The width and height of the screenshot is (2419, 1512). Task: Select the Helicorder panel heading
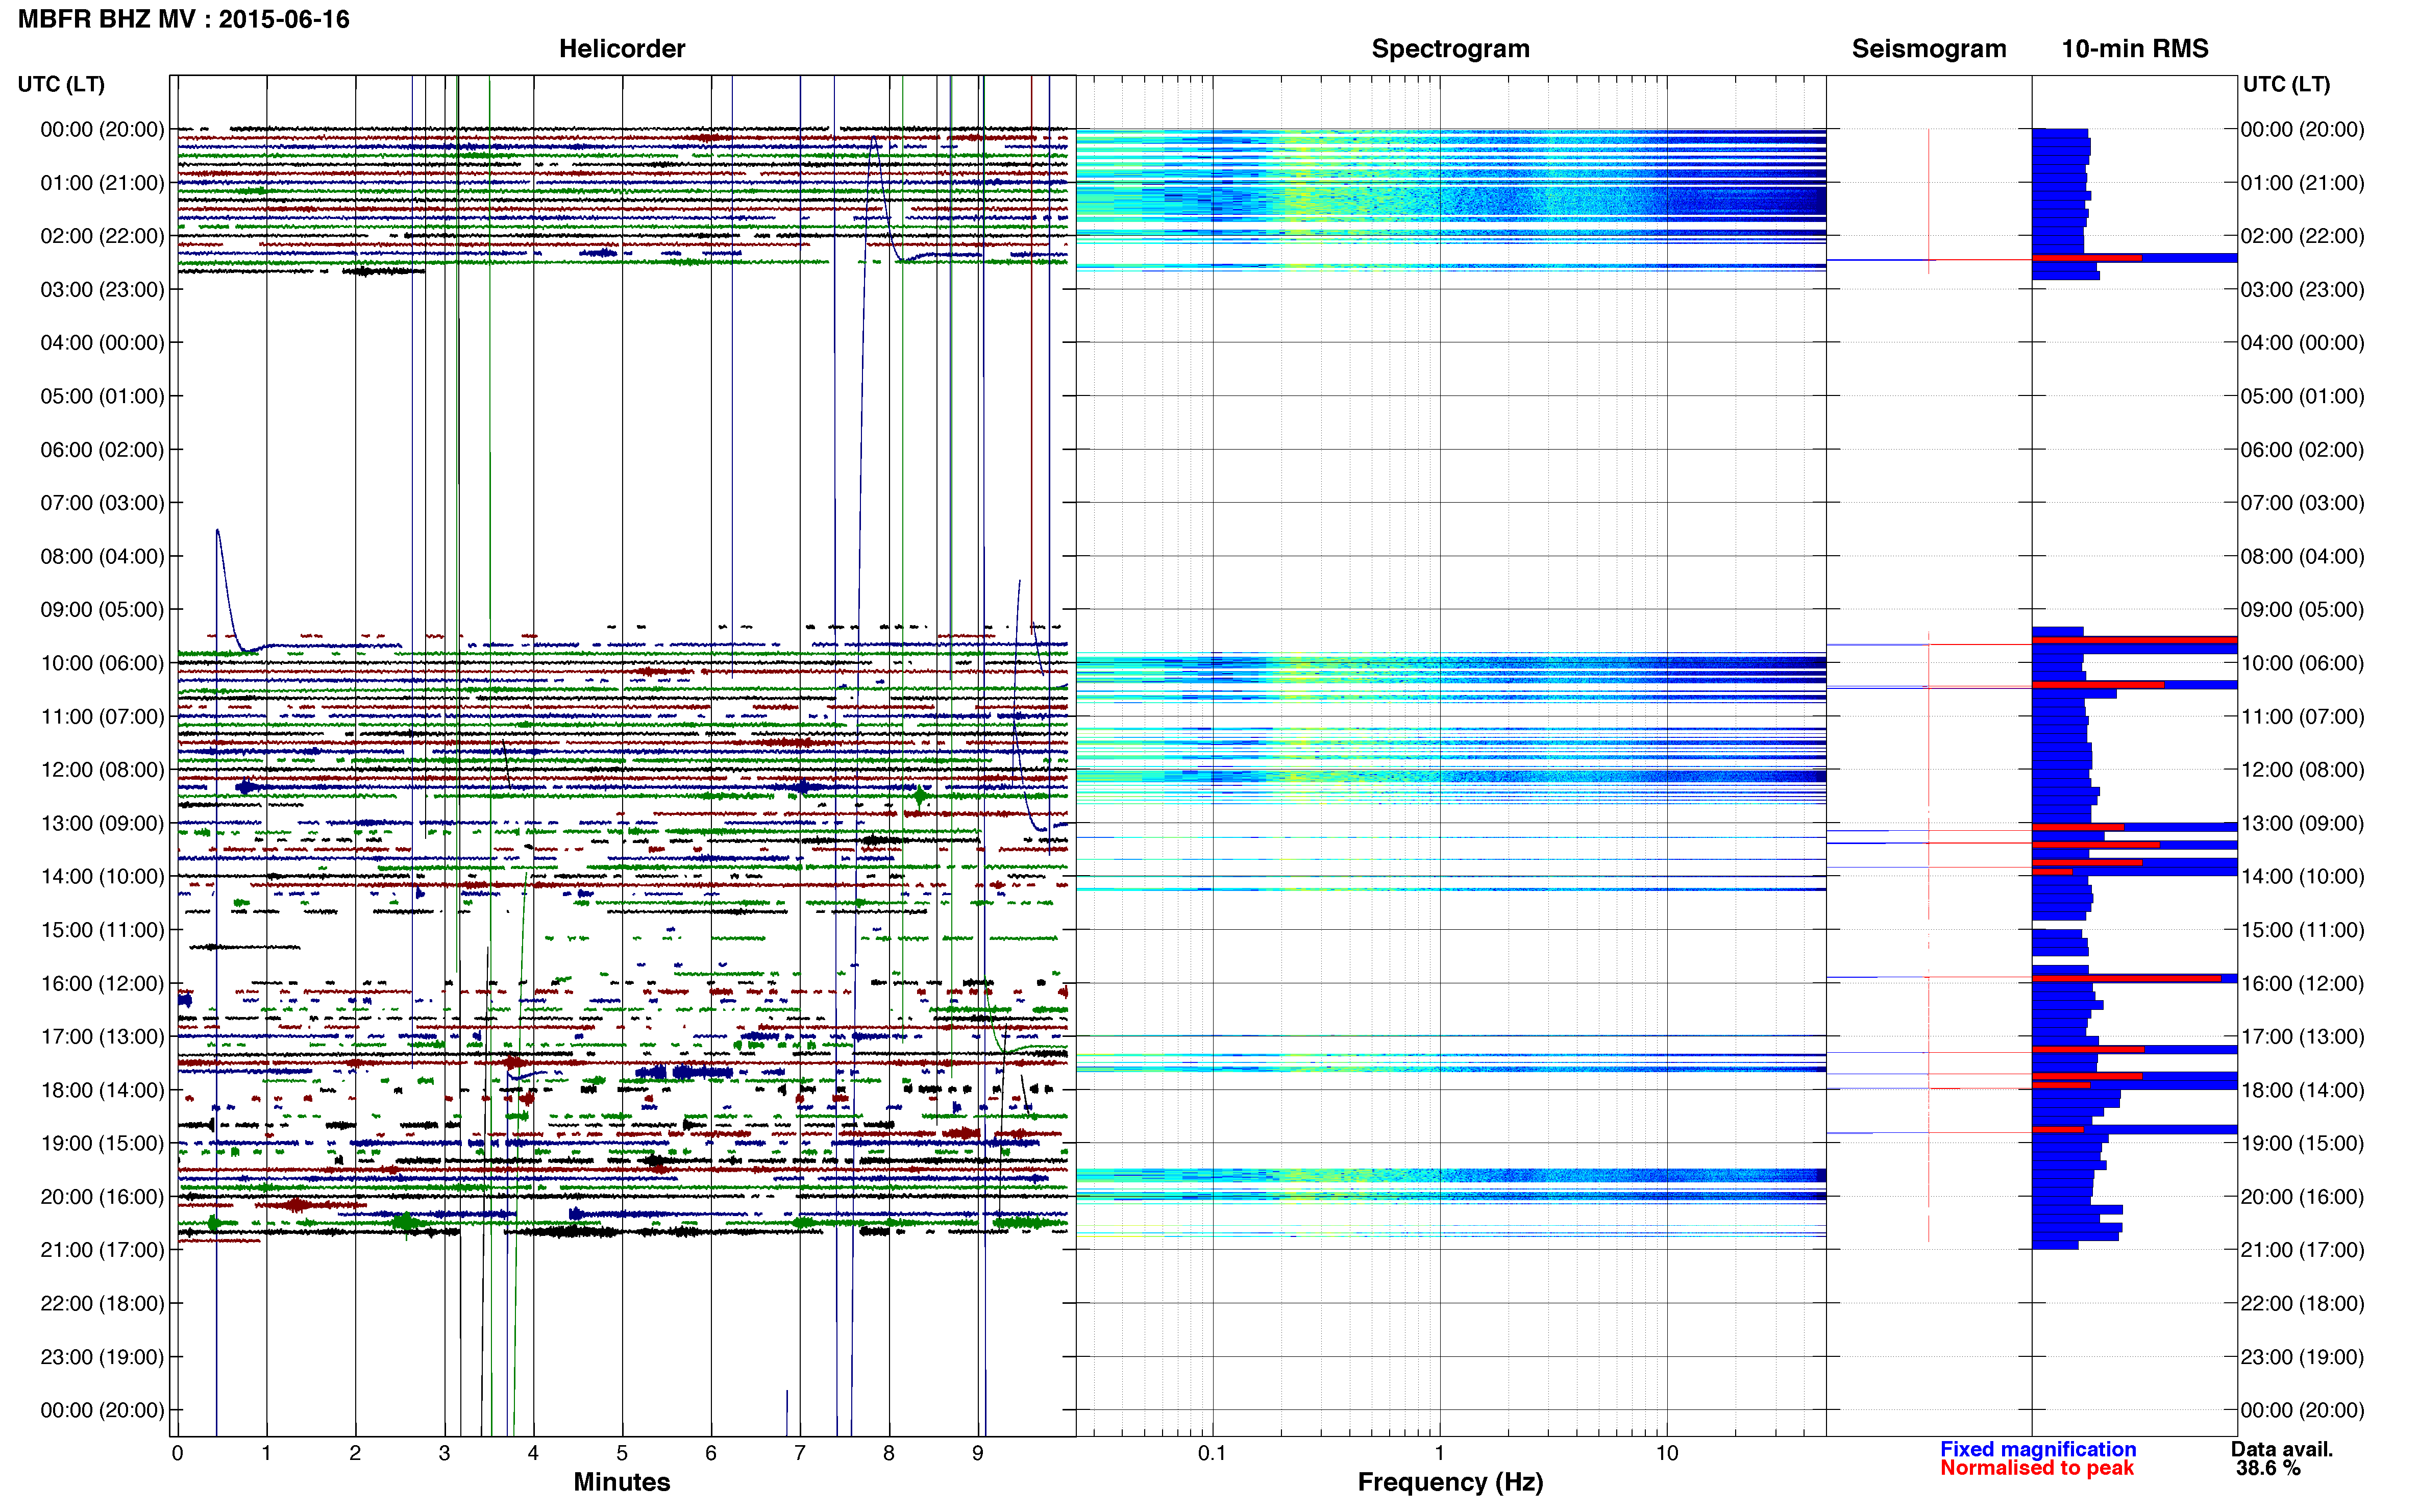point(622,48)
